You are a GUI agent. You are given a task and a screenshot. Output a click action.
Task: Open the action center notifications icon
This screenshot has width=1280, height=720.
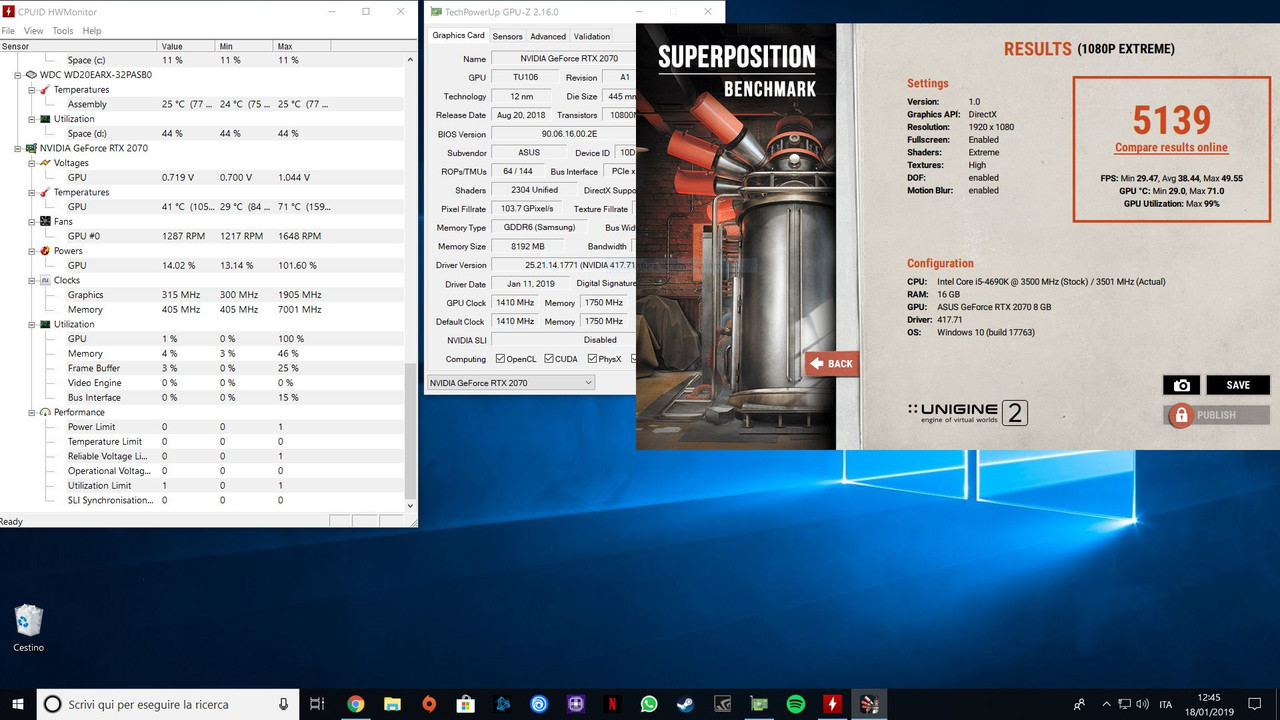(x=1255, y=704)
